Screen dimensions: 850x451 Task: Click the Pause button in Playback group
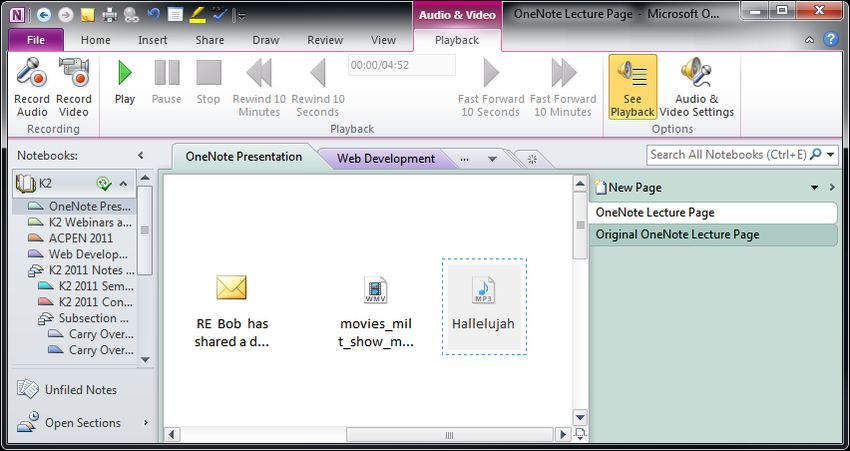[166, 81]
